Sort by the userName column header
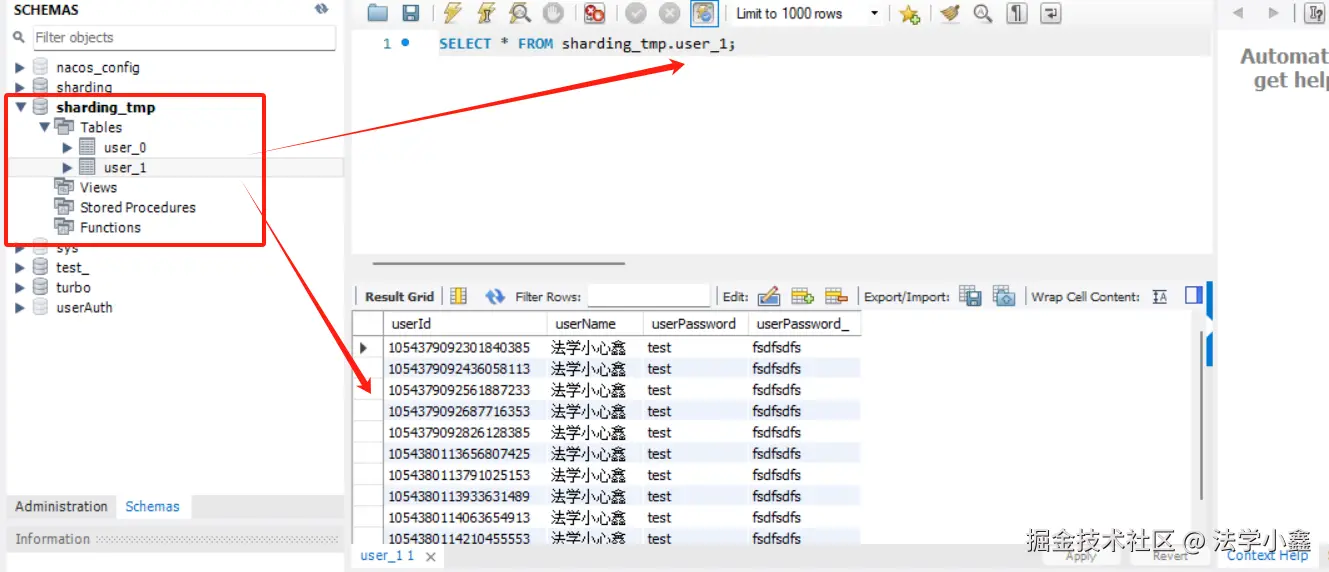Image resolution: width=1329 pixels, height=572 pixels. [x=595, y=324]
